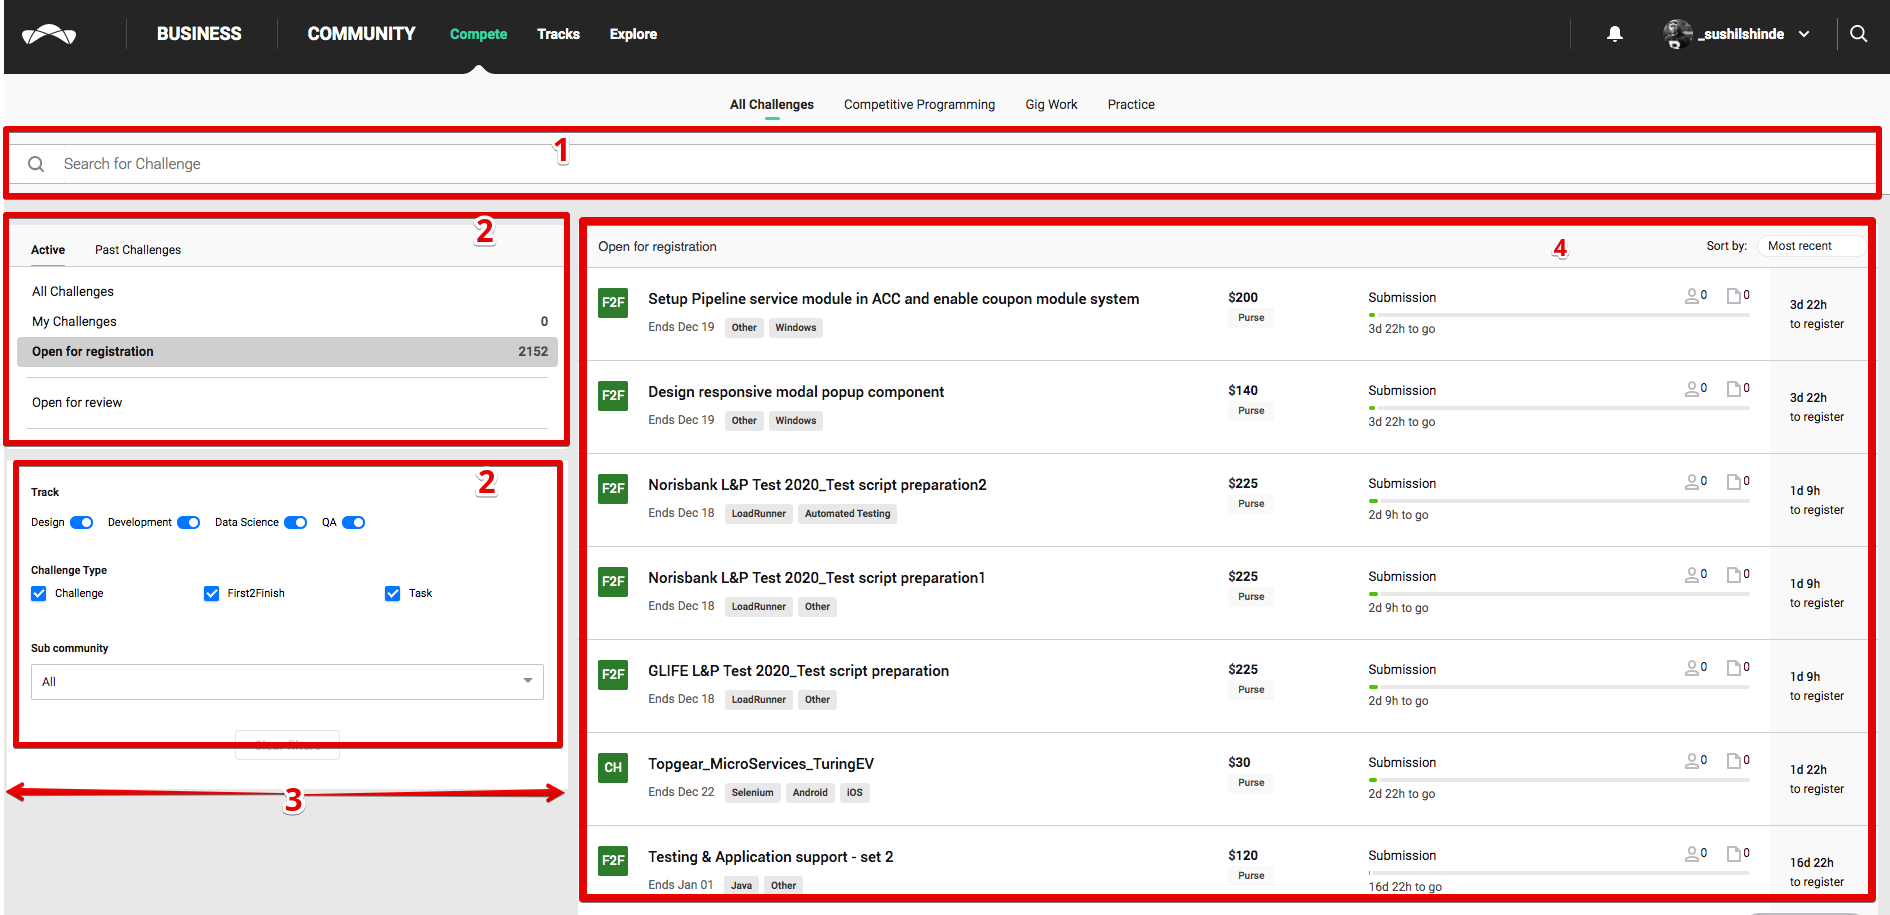Open the Practice tab
The width and height of the screenshot is (1890, 915).
point(1131,105)
